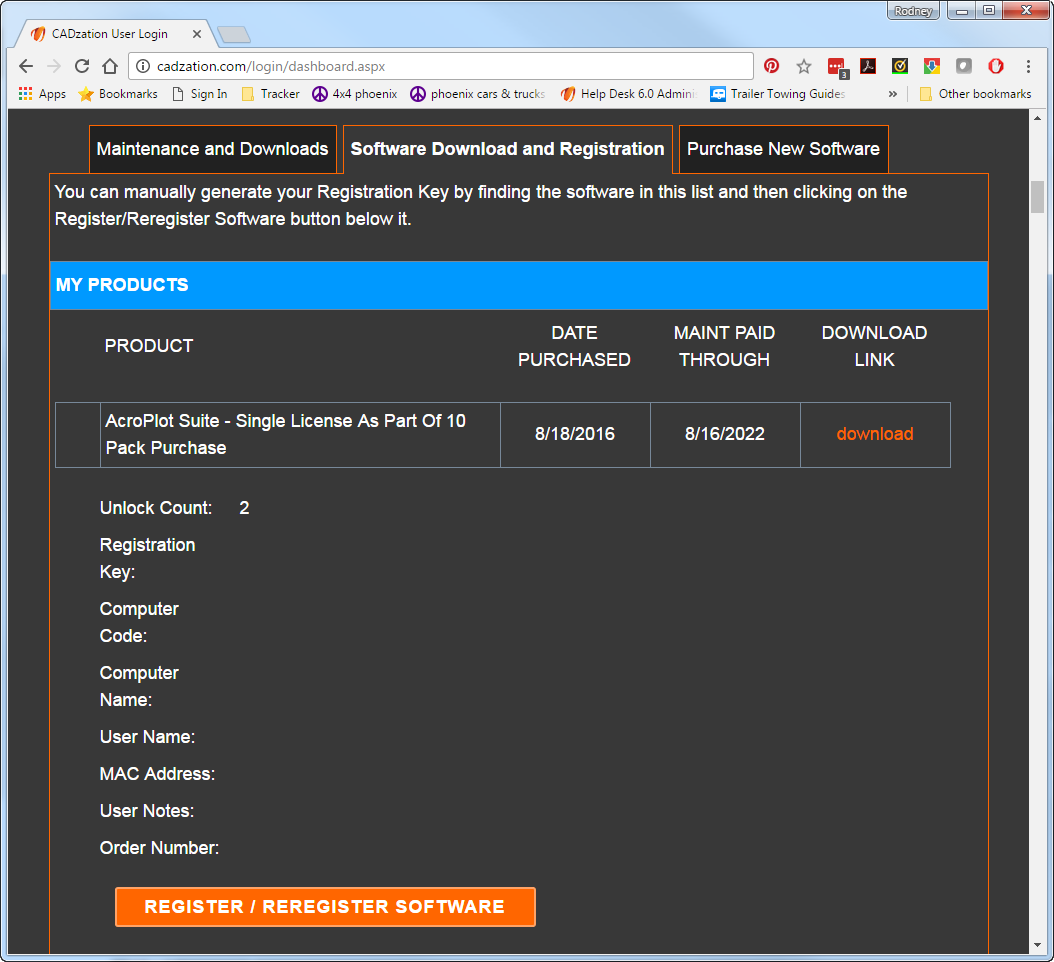Open the Bookmarks star folder
Viewport: 1054px width, 962px height.
(x=118, y=93)
